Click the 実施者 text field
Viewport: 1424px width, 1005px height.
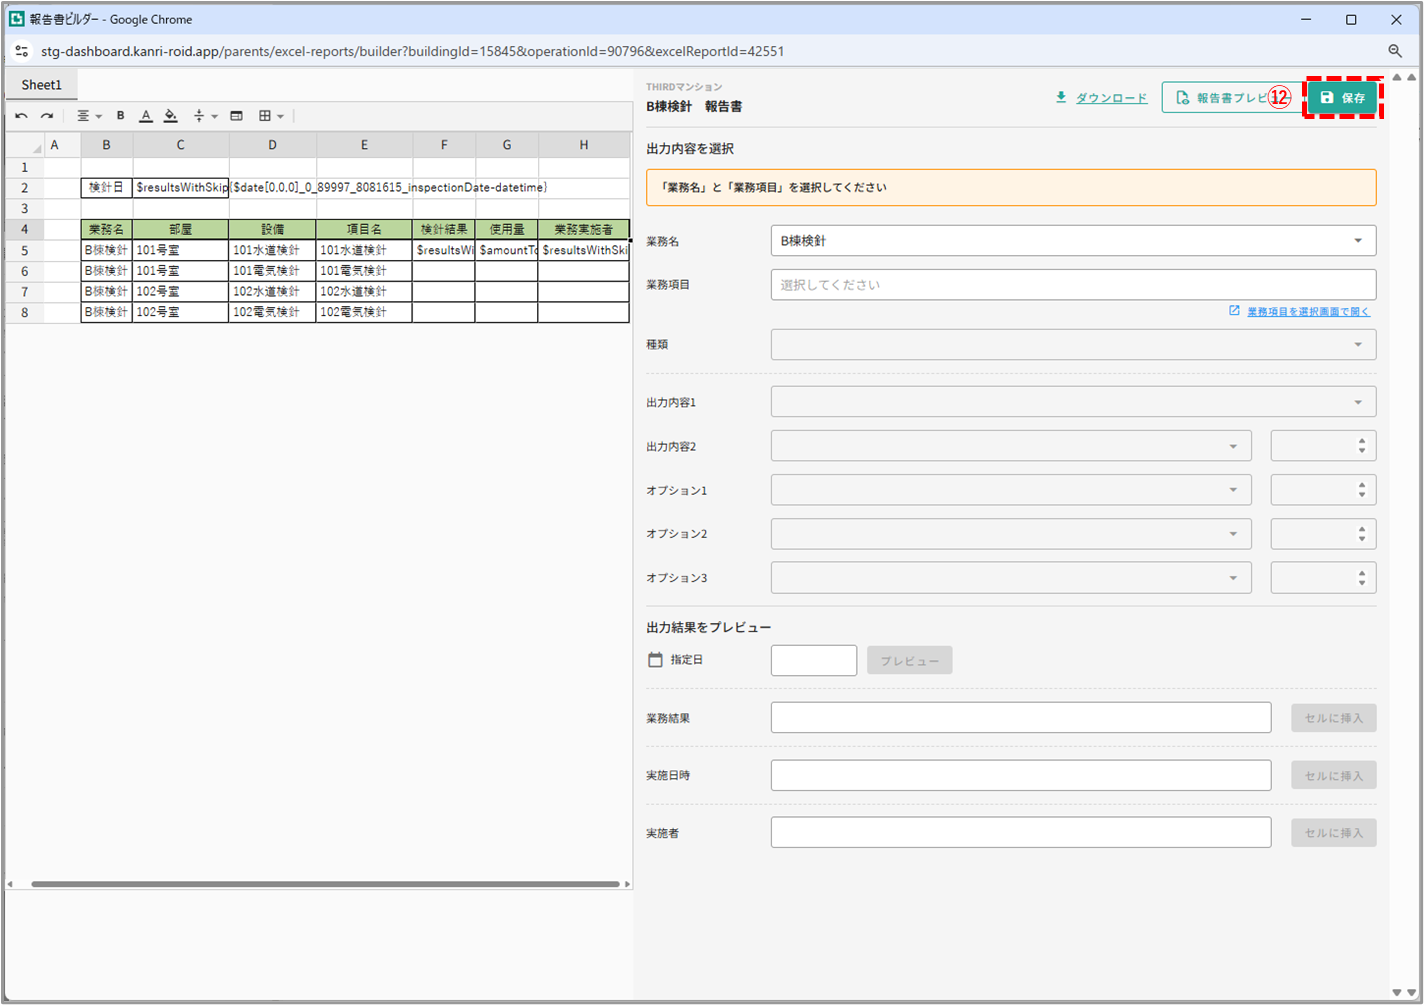1021,832
